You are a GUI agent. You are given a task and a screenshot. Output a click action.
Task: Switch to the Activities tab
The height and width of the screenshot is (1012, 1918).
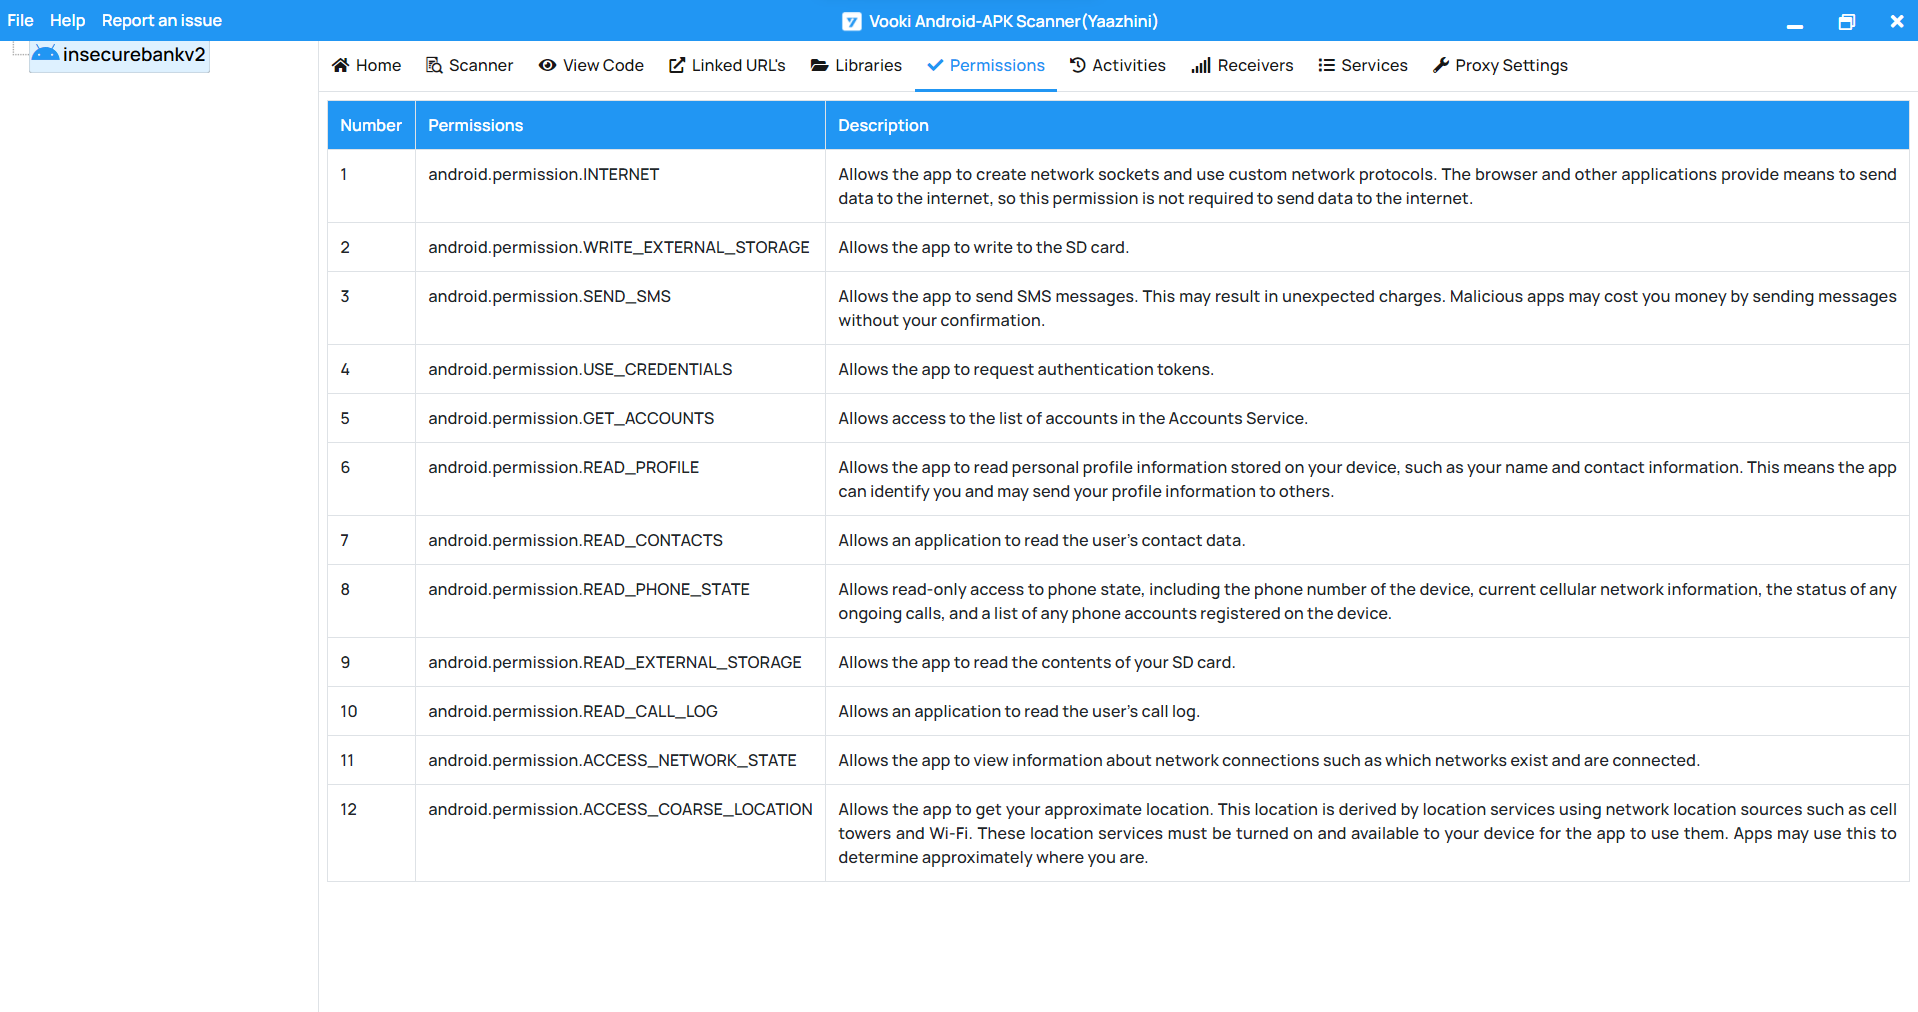click(1117, 65)
